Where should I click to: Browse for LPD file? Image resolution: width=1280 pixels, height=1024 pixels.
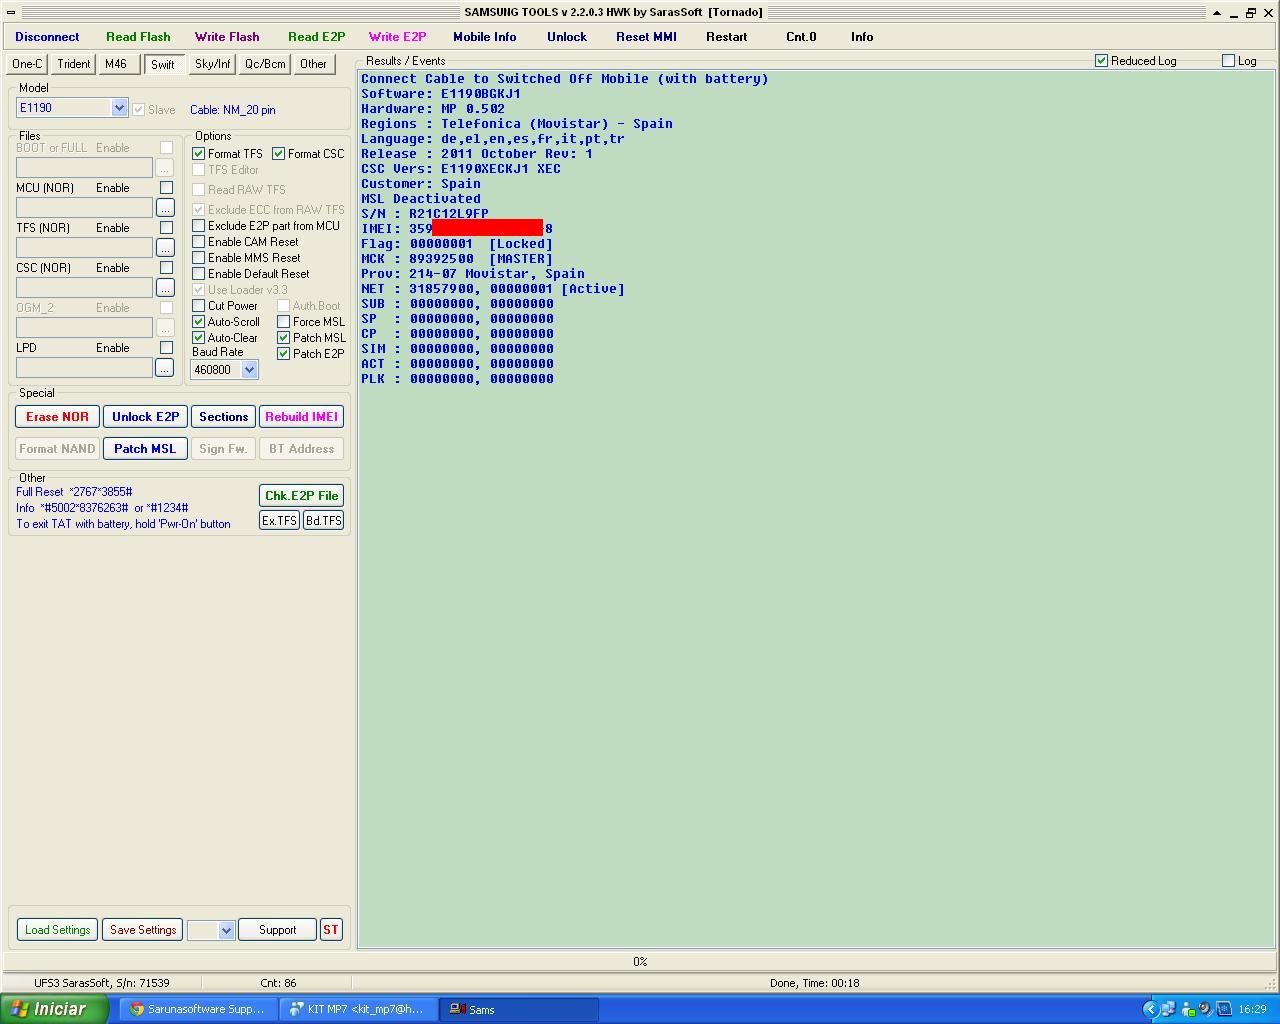[165, 368]
